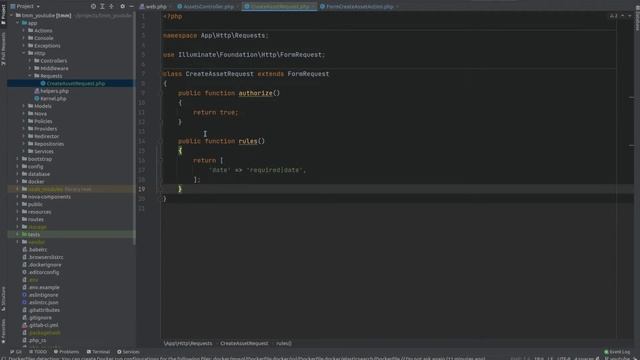Click the authorize method name in code
The width and height of the screenshot is (640, 360).
pyautogui.click(x=256, y=93)
